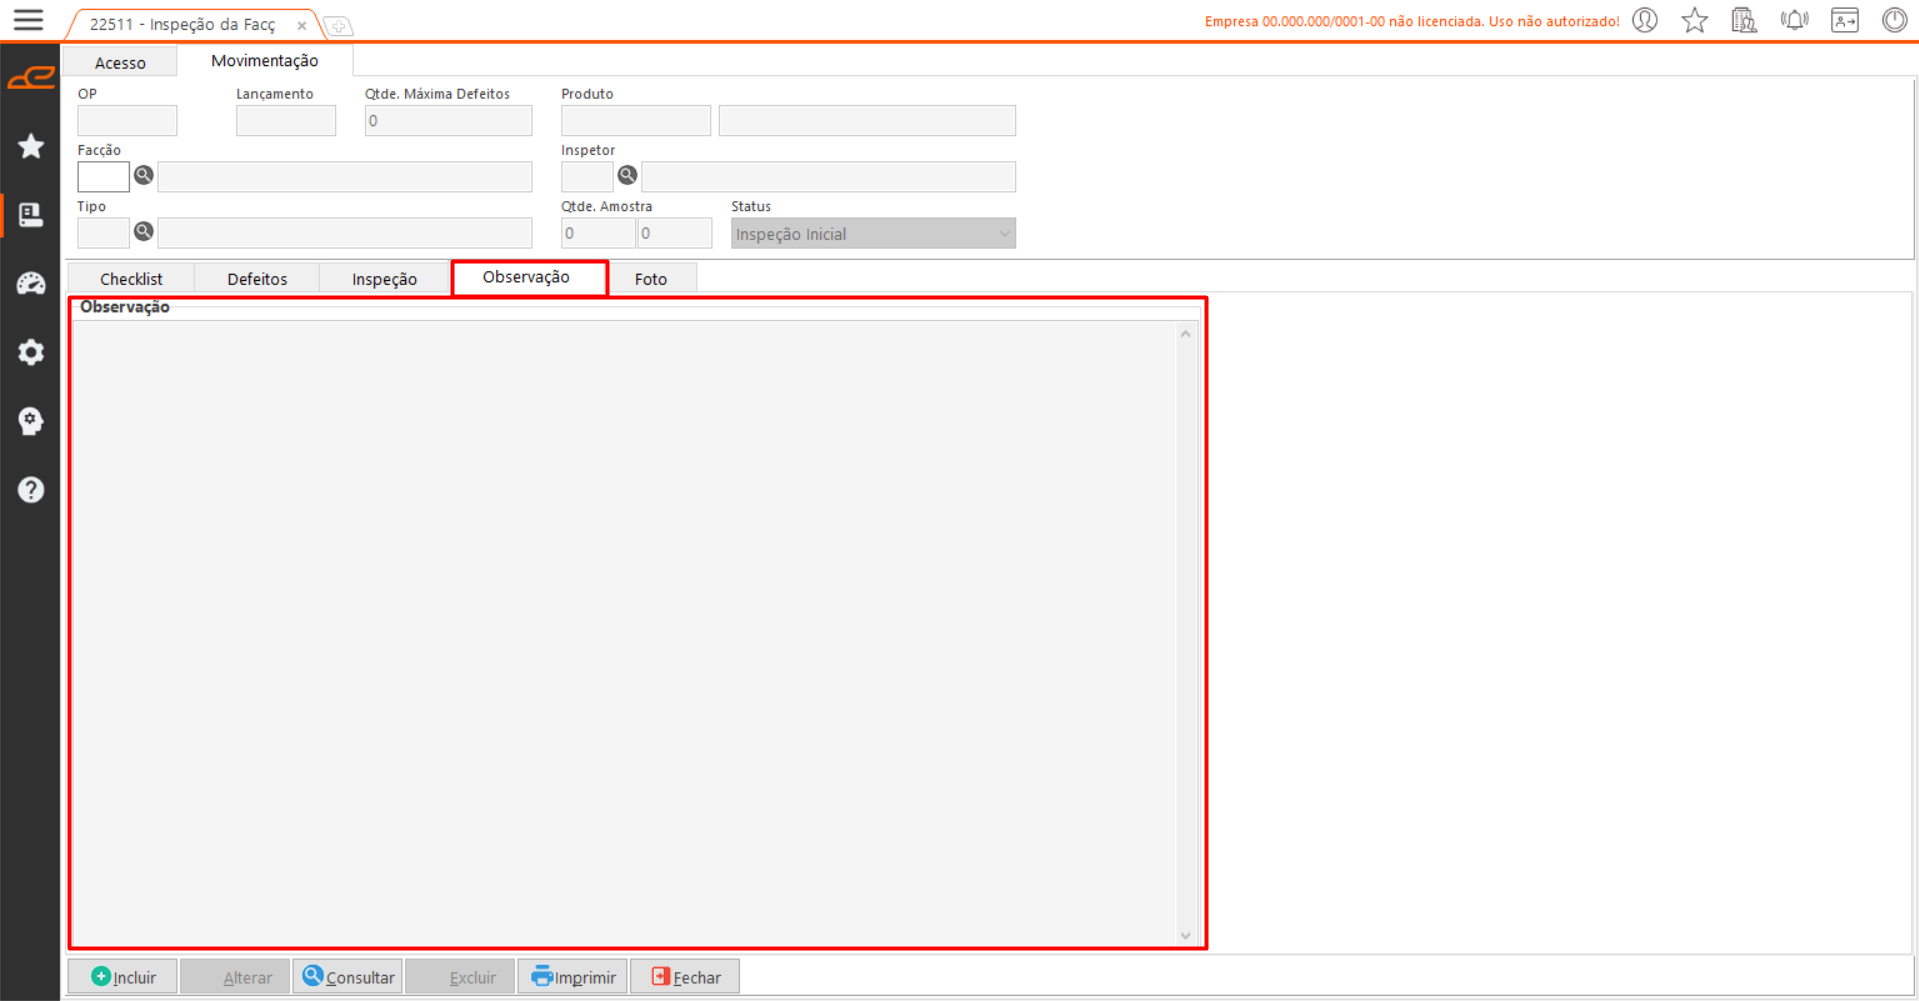The height and width of the screenshot is (1001, 1919).
Task: Open the hamburger main menu
Action: [28, 20]
